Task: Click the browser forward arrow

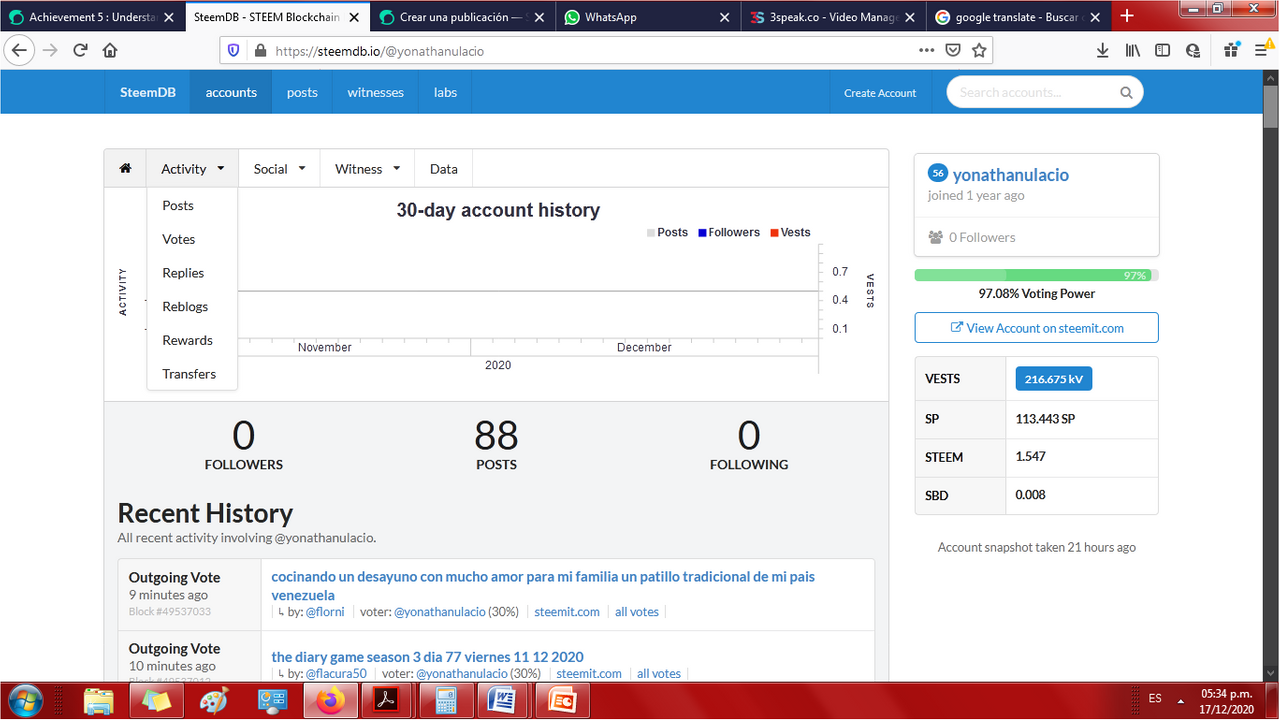Action: [50, 50]
